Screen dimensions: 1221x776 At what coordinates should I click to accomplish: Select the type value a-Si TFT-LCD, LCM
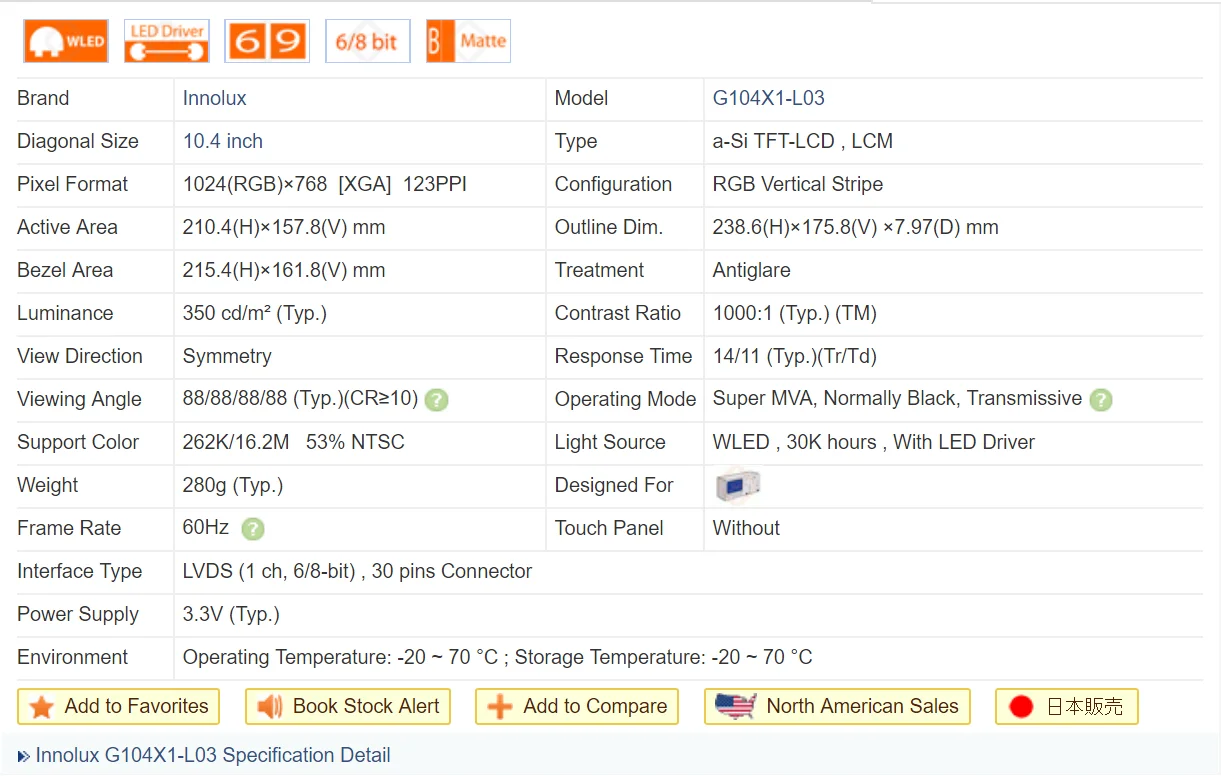pyautogui.click(x=803, y=141)
